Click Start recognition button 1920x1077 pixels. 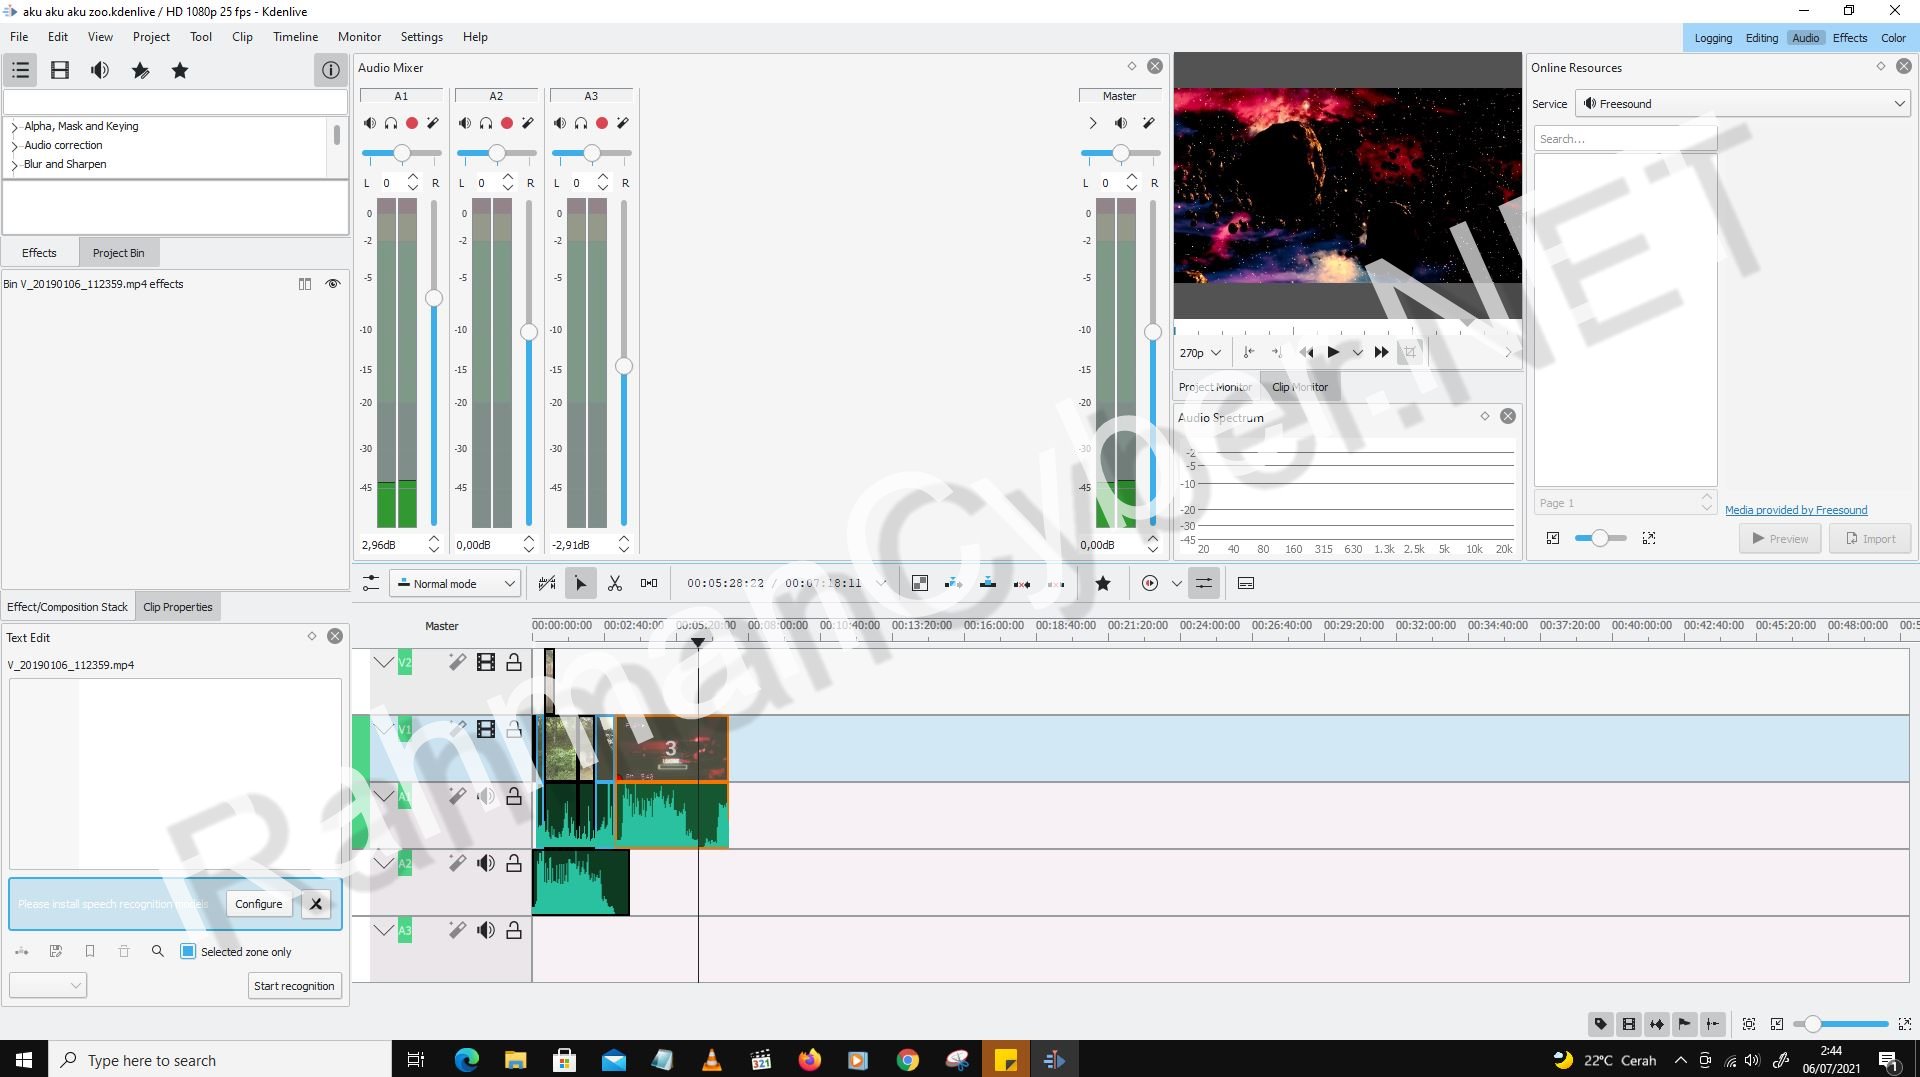294,986
